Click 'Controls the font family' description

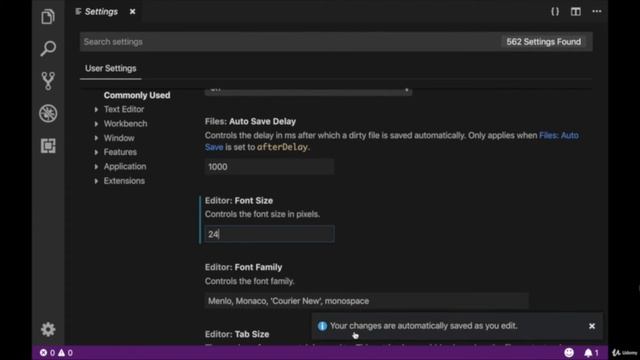pos(249,281)
